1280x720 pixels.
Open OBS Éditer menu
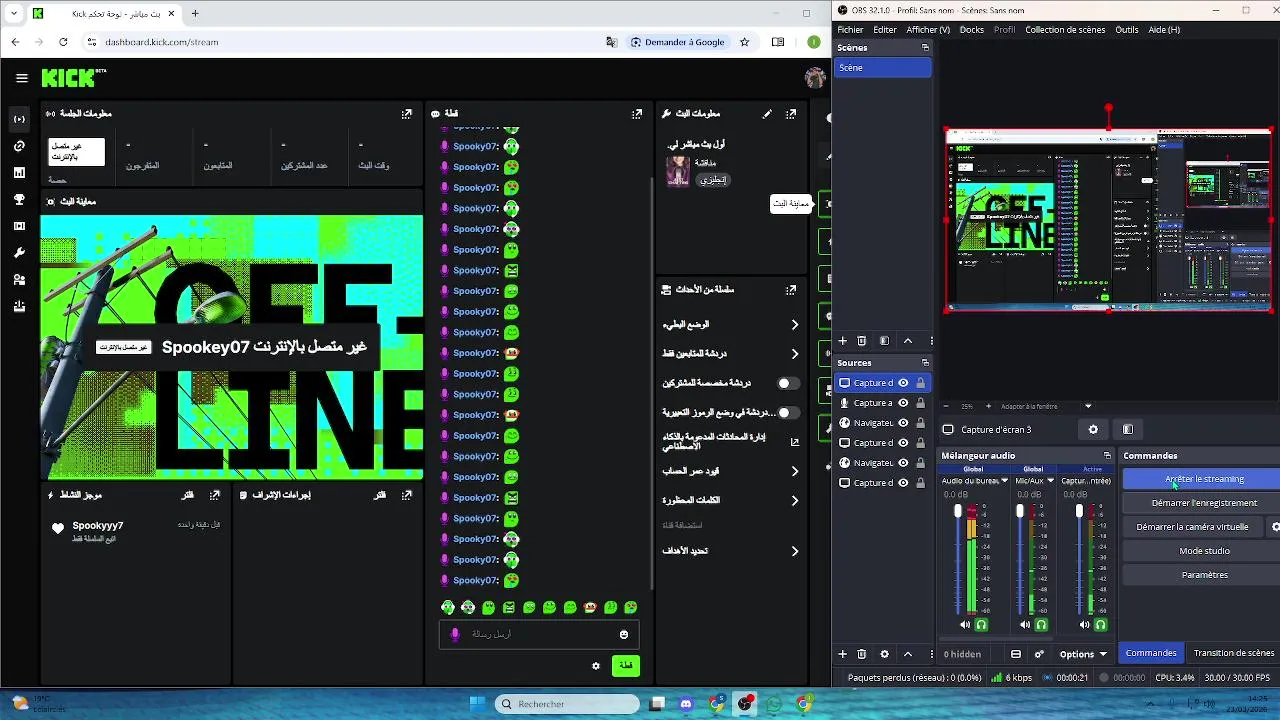[x=885, y=30]
